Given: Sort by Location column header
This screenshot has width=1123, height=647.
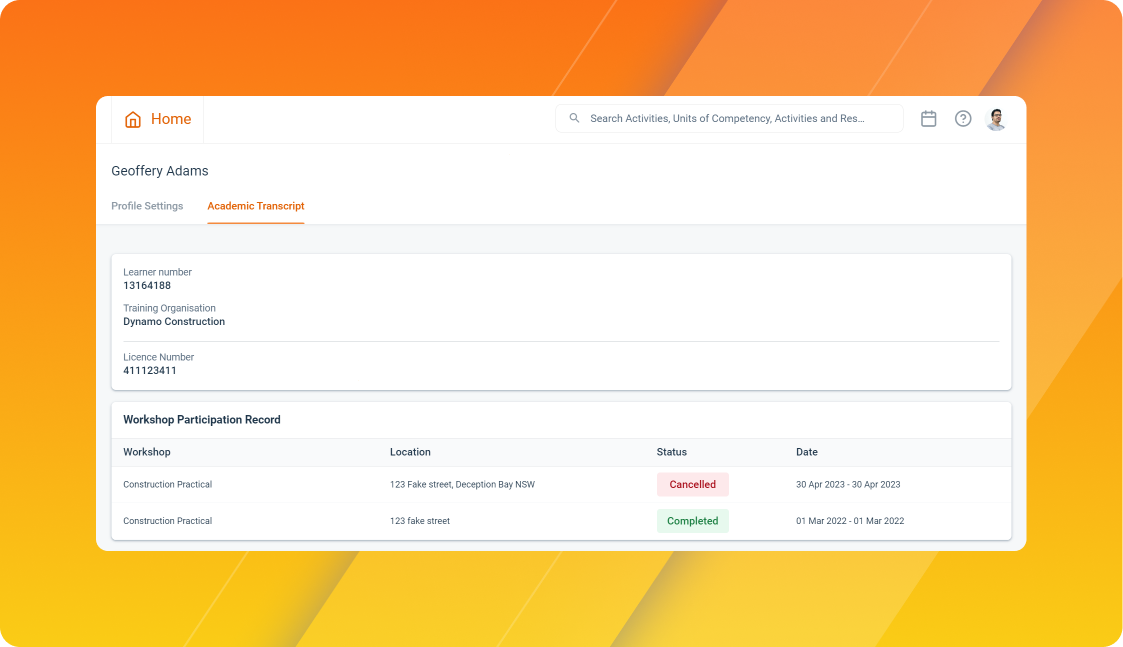Looking at the screenshot, I should click(410, 452).
